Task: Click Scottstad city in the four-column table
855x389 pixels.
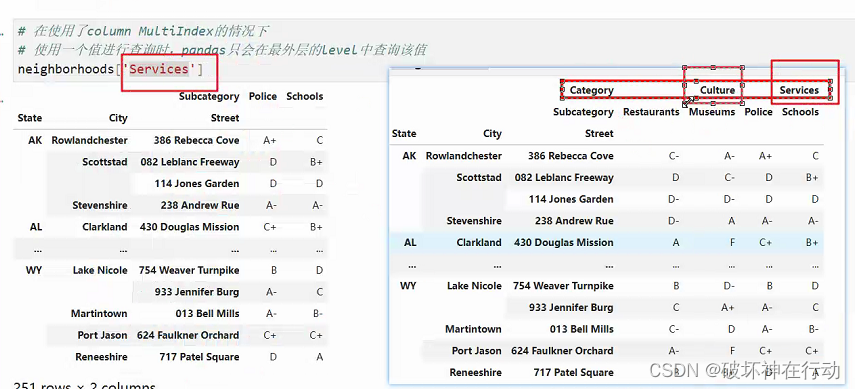Action: coord(479,177)
